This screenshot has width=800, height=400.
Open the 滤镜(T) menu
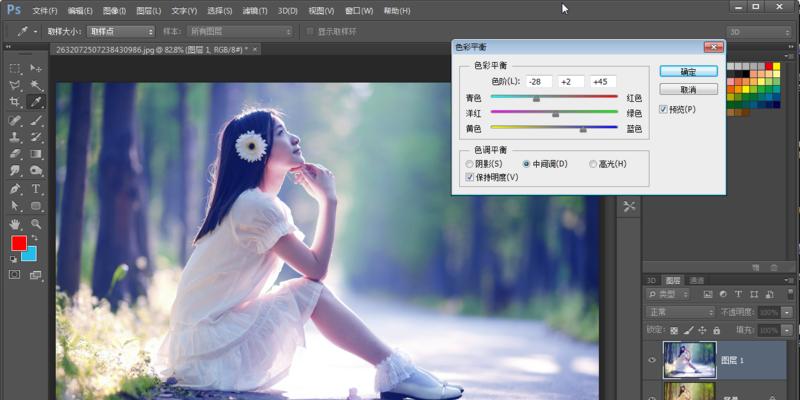(255, 11)
